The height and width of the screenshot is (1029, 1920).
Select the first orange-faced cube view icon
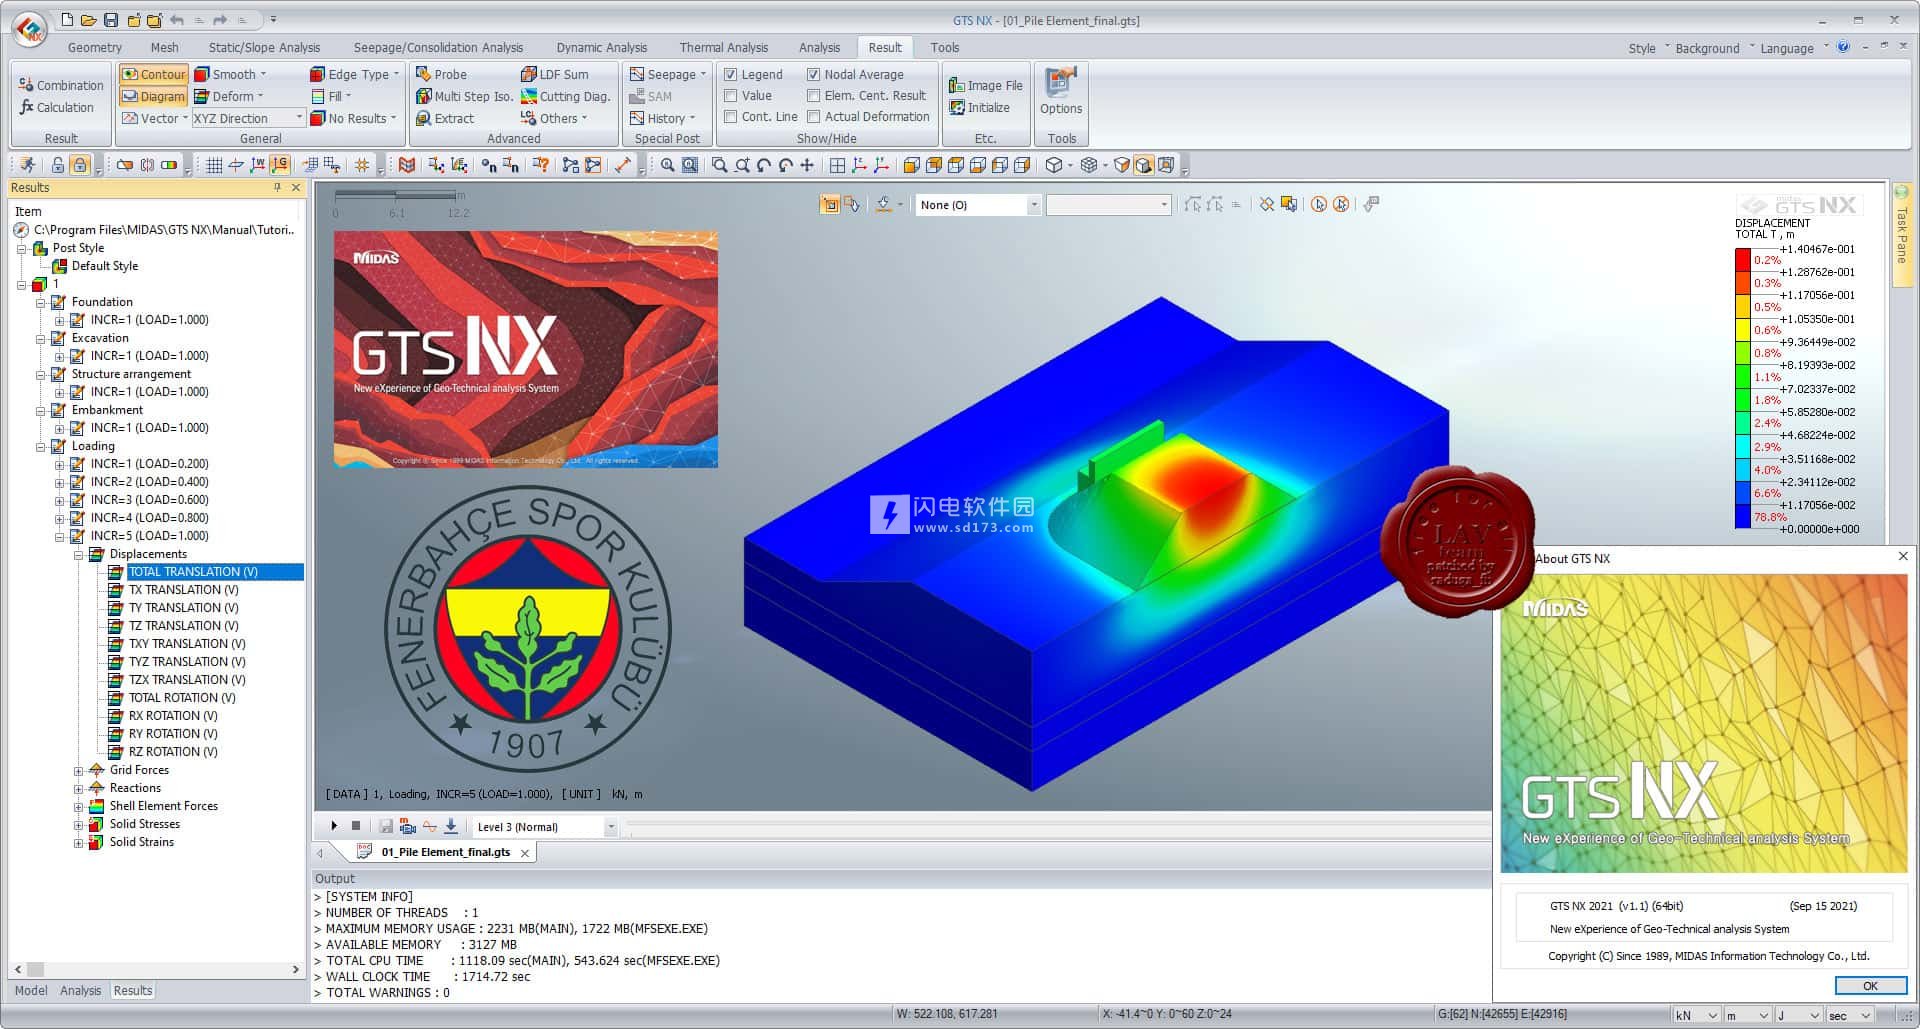click(911, 165)
